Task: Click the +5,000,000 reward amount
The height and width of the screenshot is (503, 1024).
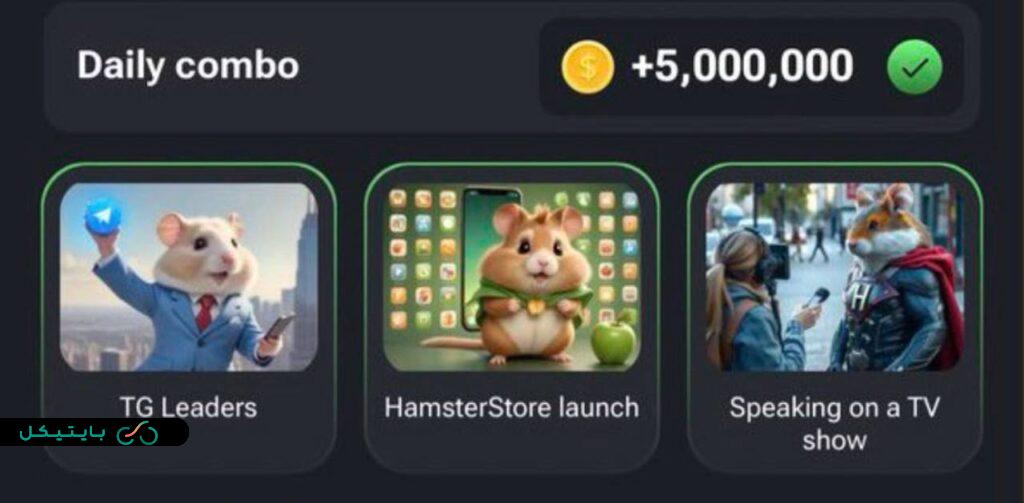Action: tap(742, 67)
